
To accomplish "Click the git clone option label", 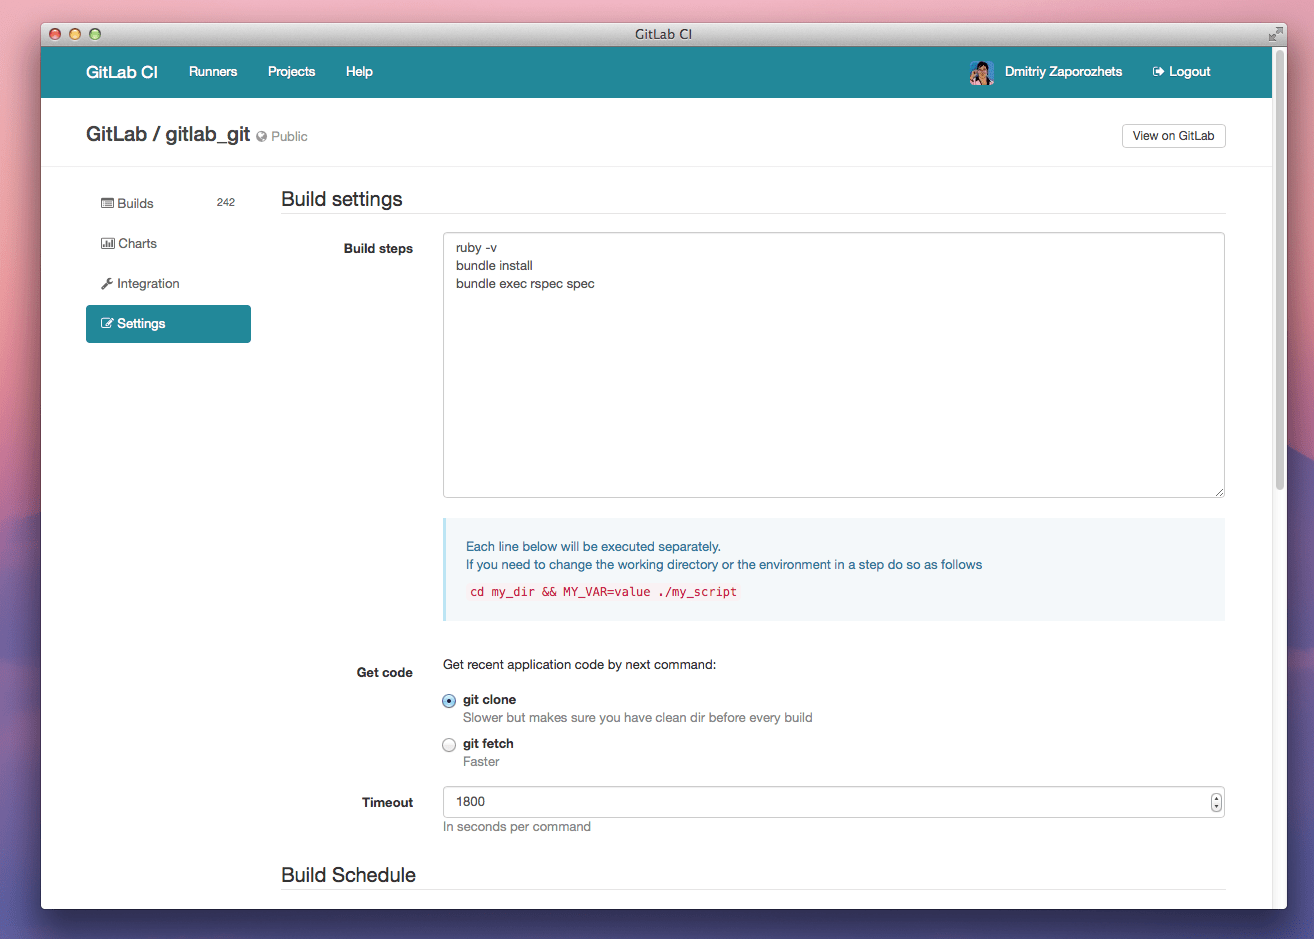I will click(x=489, y=700).
